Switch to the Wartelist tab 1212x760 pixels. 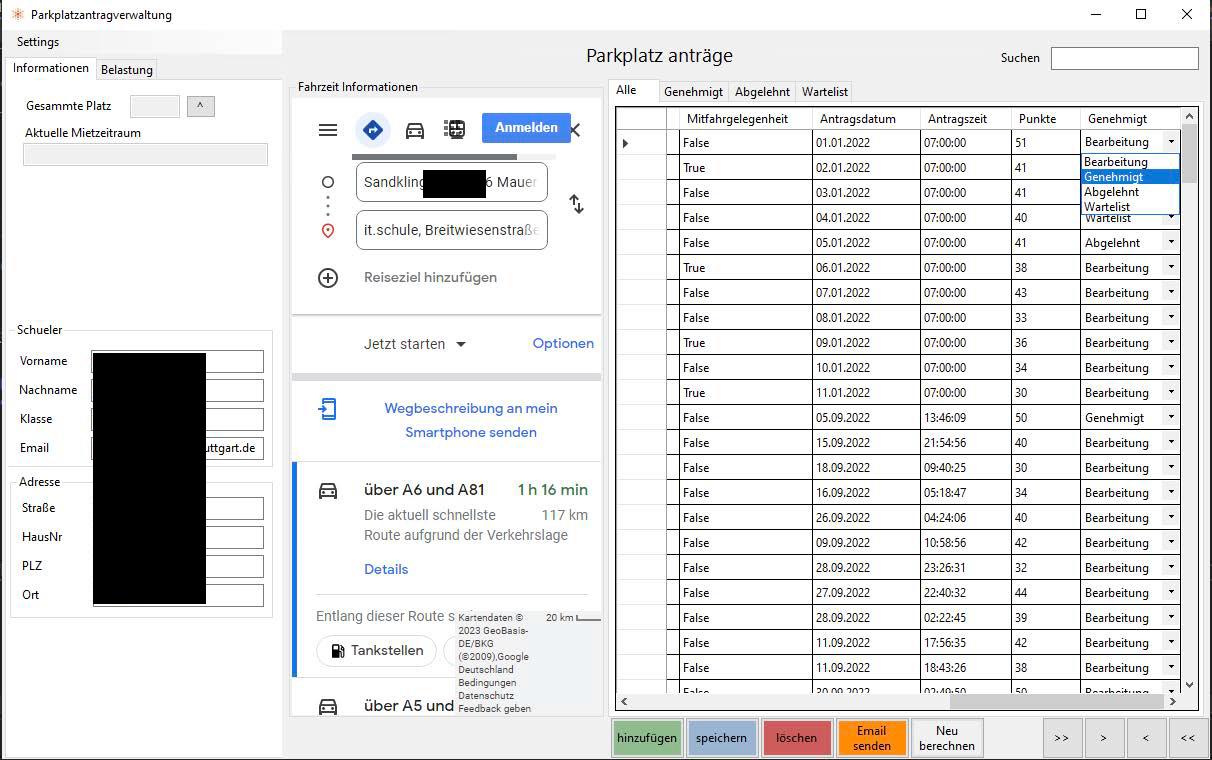point(824,91)
